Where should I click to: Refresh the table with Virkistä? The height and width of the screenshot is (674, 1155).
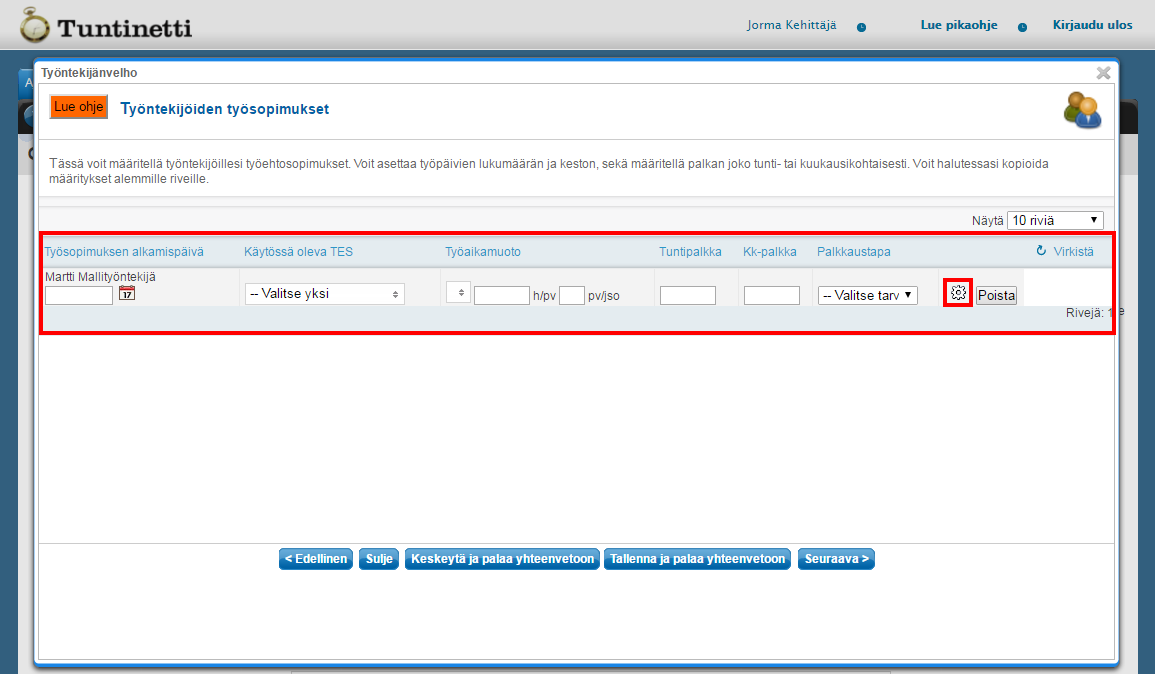point(1066,252)
